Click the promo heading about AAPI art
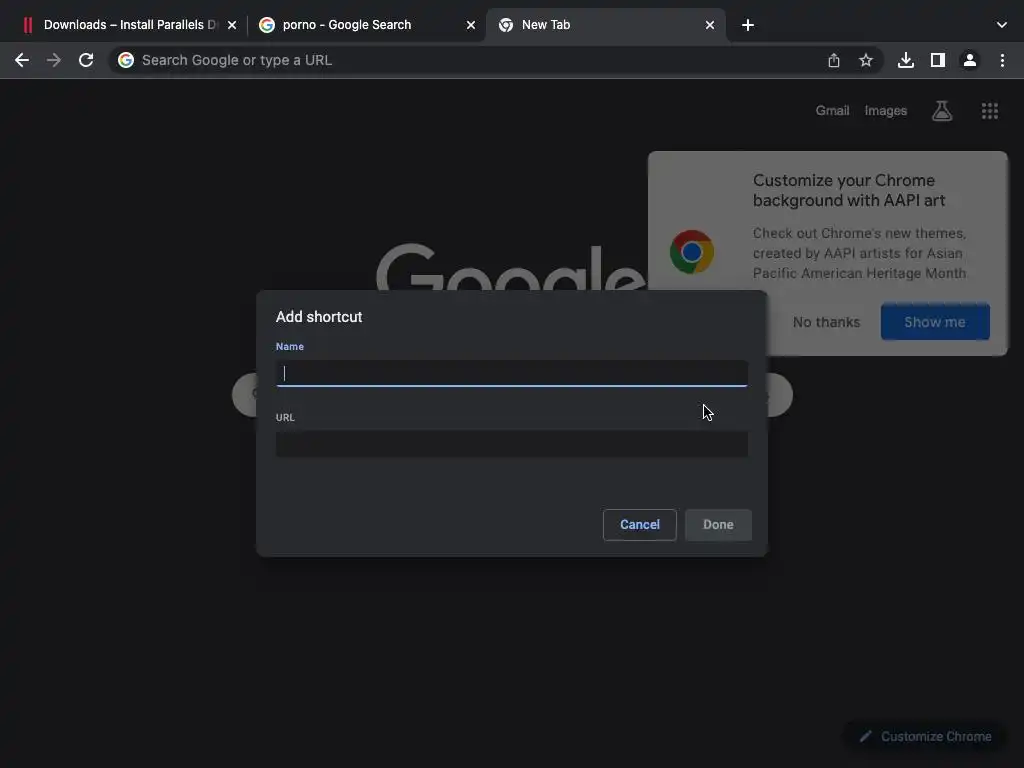The height and width of the screenshot is (768, 1024). tap(848, 190)
